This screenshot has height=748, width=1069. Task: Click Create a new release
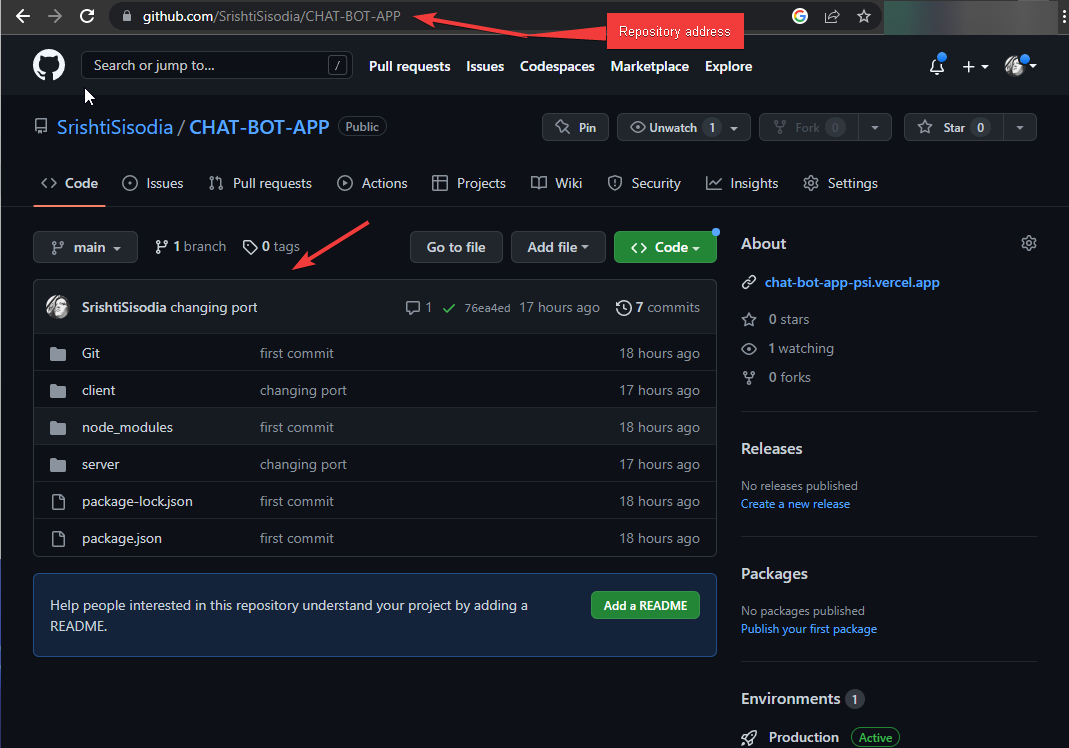click(795, 504)
